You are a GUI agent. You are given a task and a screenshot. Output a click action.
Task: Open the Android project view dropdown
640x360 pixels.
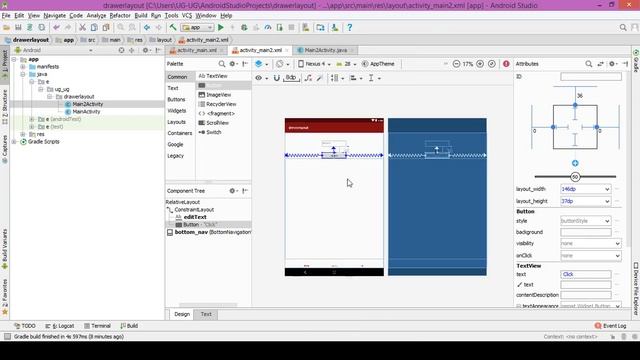53,50
